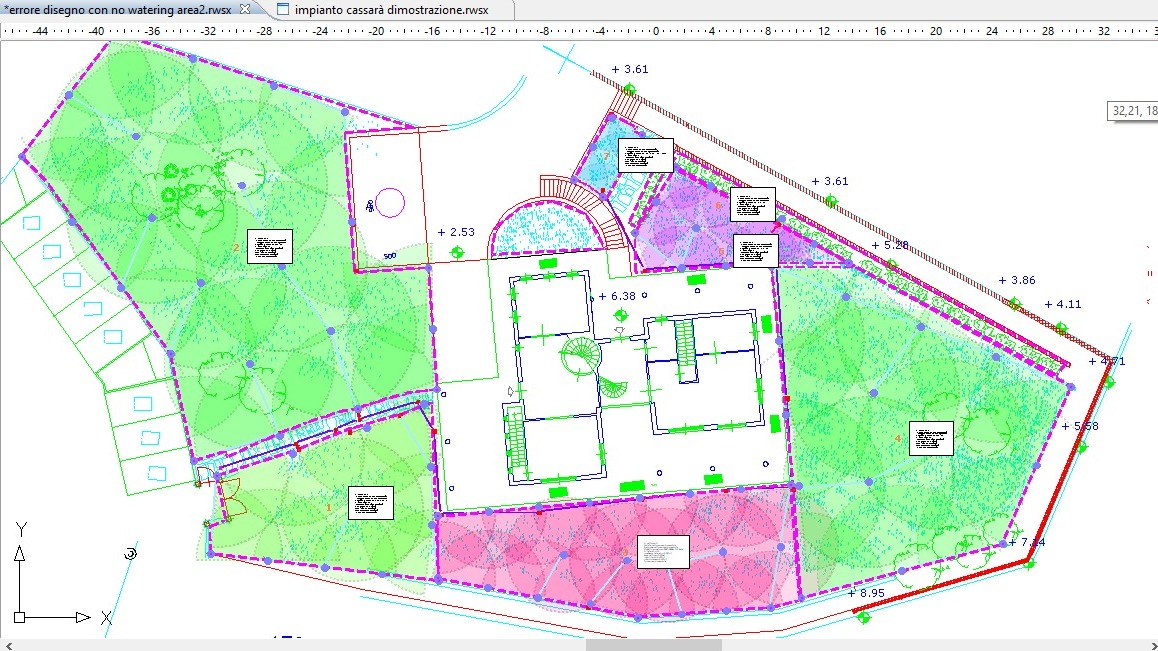Click the magenta circle in the square enclosure
1158x651 pixels.
pos(389,203)
